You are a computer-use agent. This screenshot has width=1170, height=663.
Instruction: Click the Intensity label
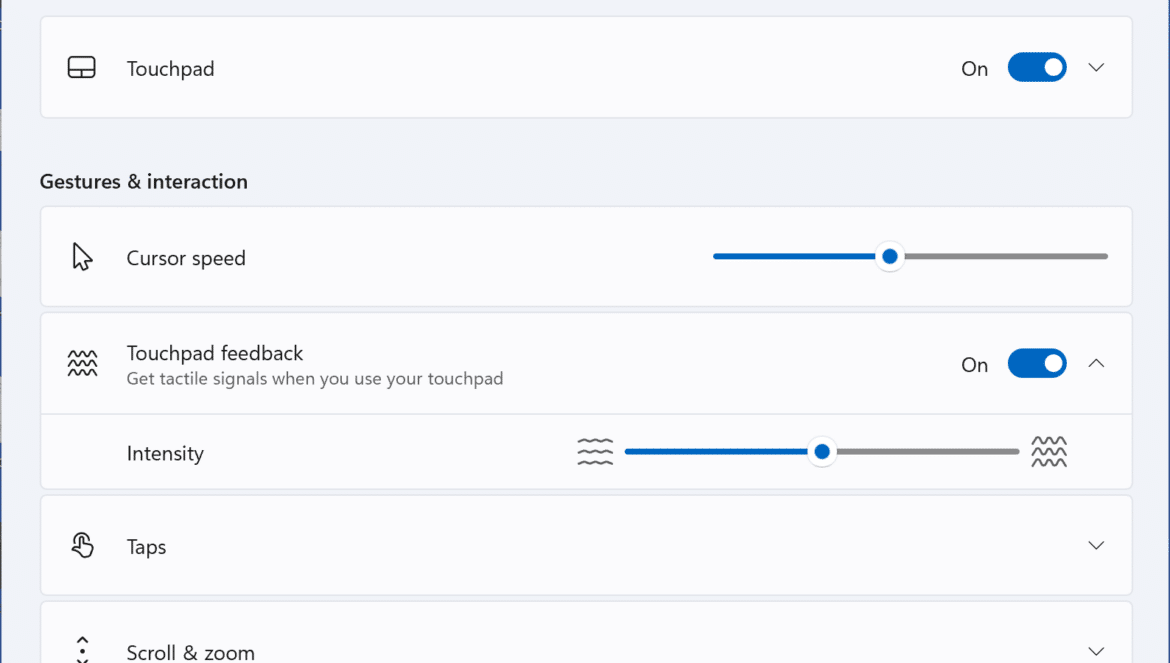coord(165,453)
